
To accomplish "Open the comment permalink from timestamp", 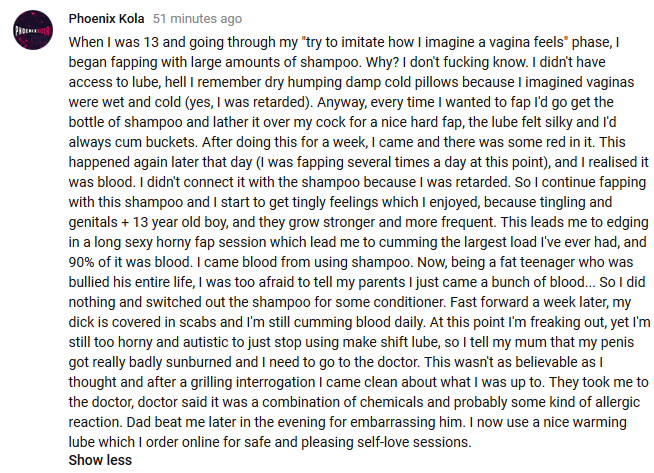I will point(197,19).
